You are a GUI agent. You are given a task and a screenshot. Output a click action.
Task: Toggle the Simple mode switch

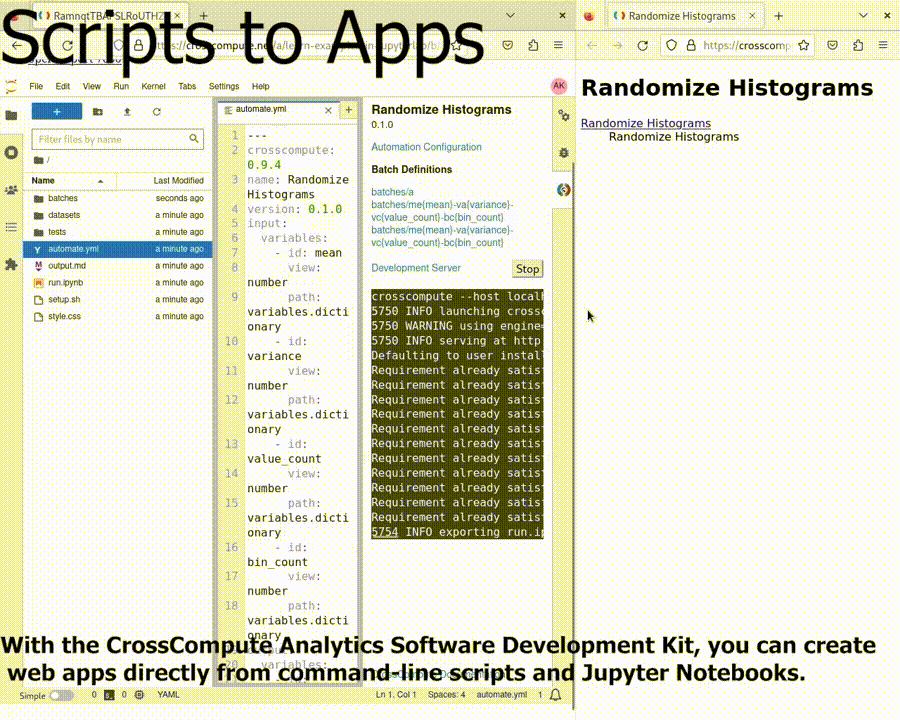(x=61, y=695)
